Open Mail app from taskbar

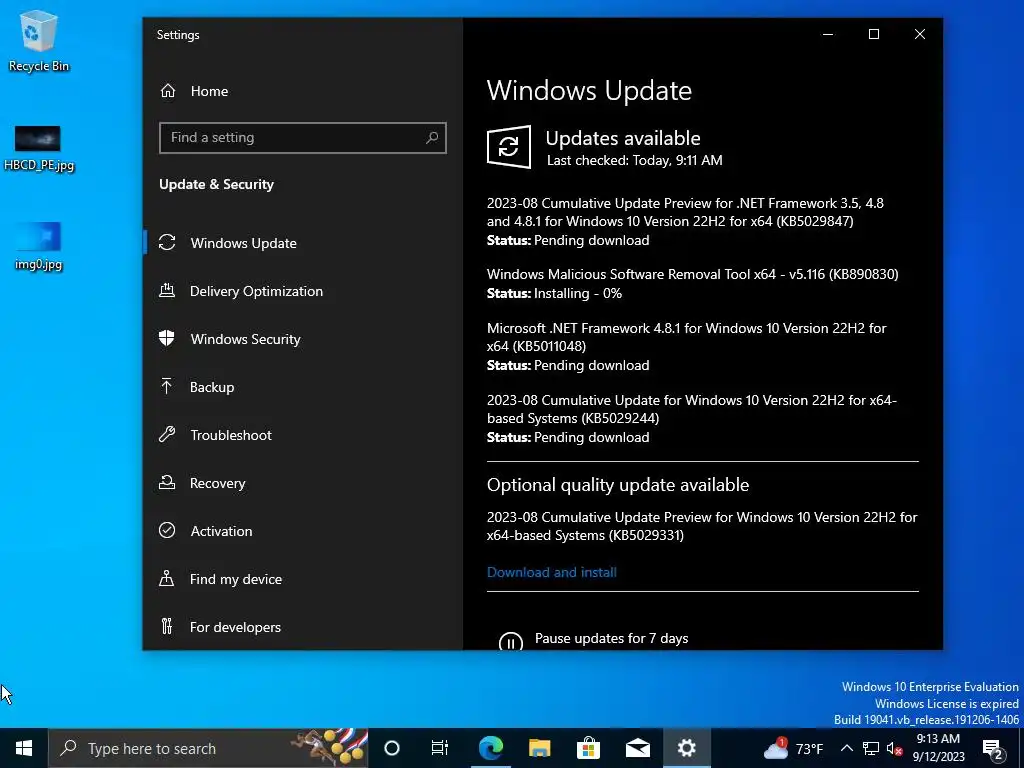pyautogui.click(x=637, y=748)
